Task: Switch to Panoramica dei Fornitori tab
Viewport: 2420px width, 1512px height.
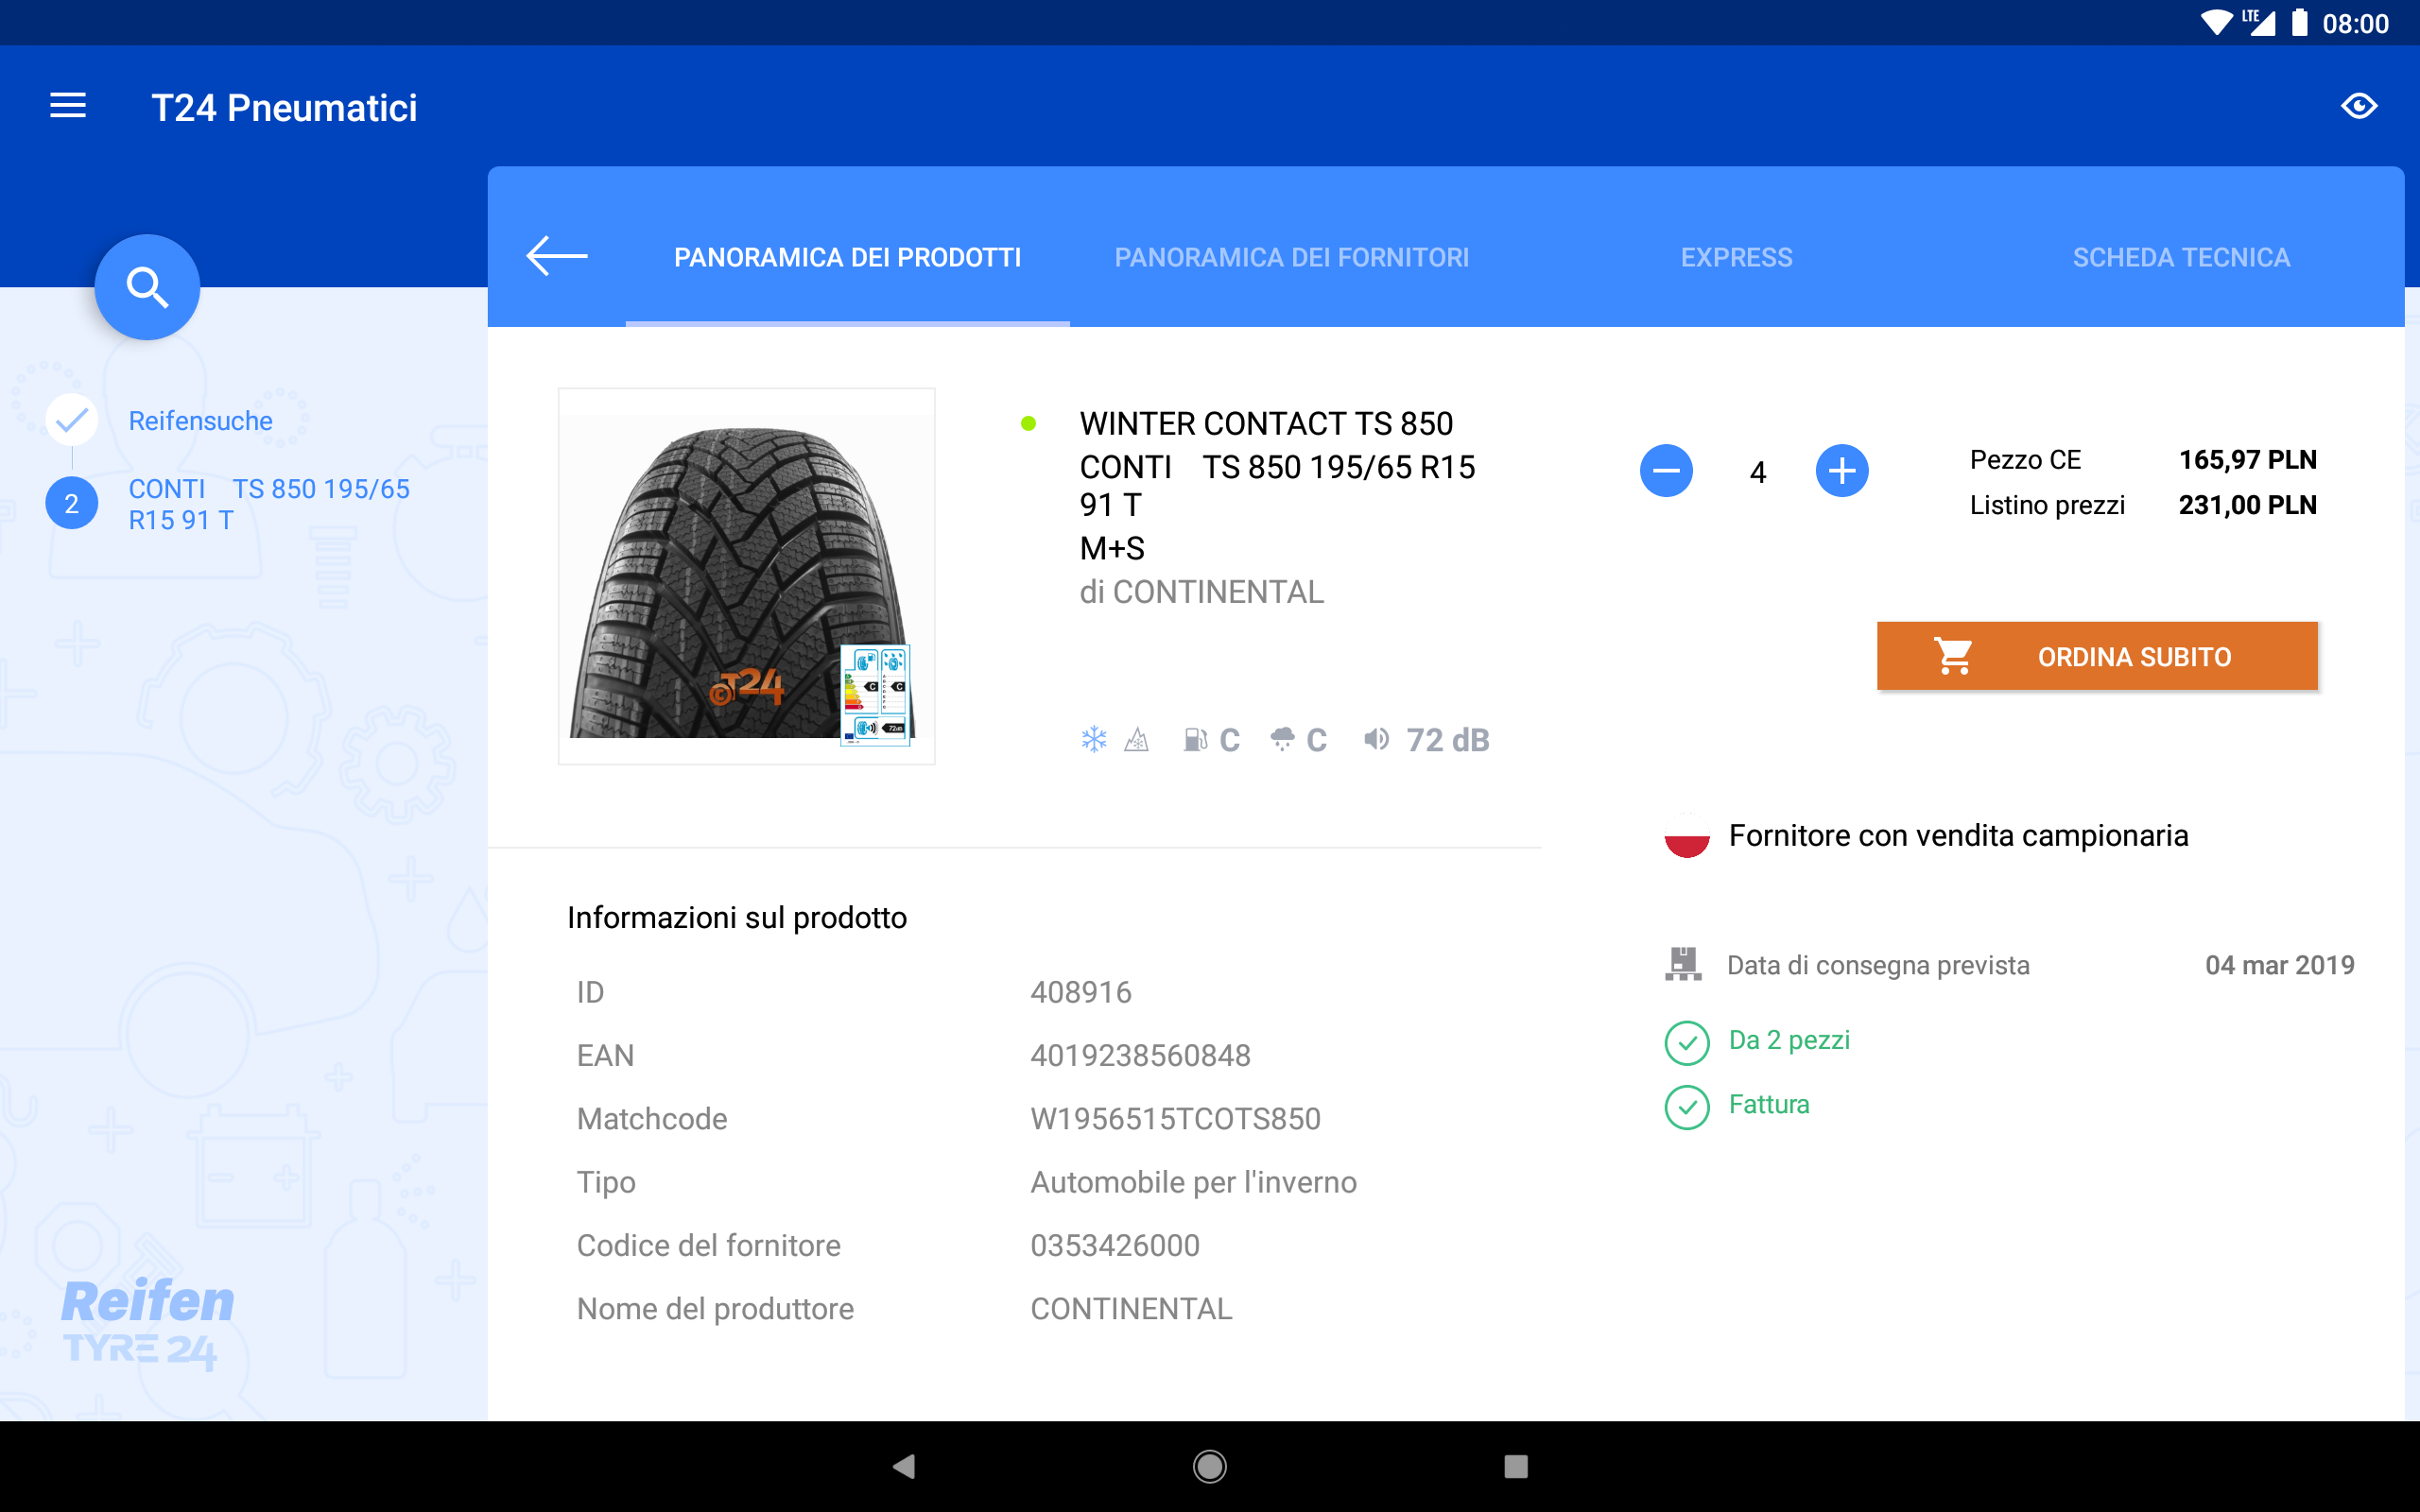Action: click(x=1291, y=257)
